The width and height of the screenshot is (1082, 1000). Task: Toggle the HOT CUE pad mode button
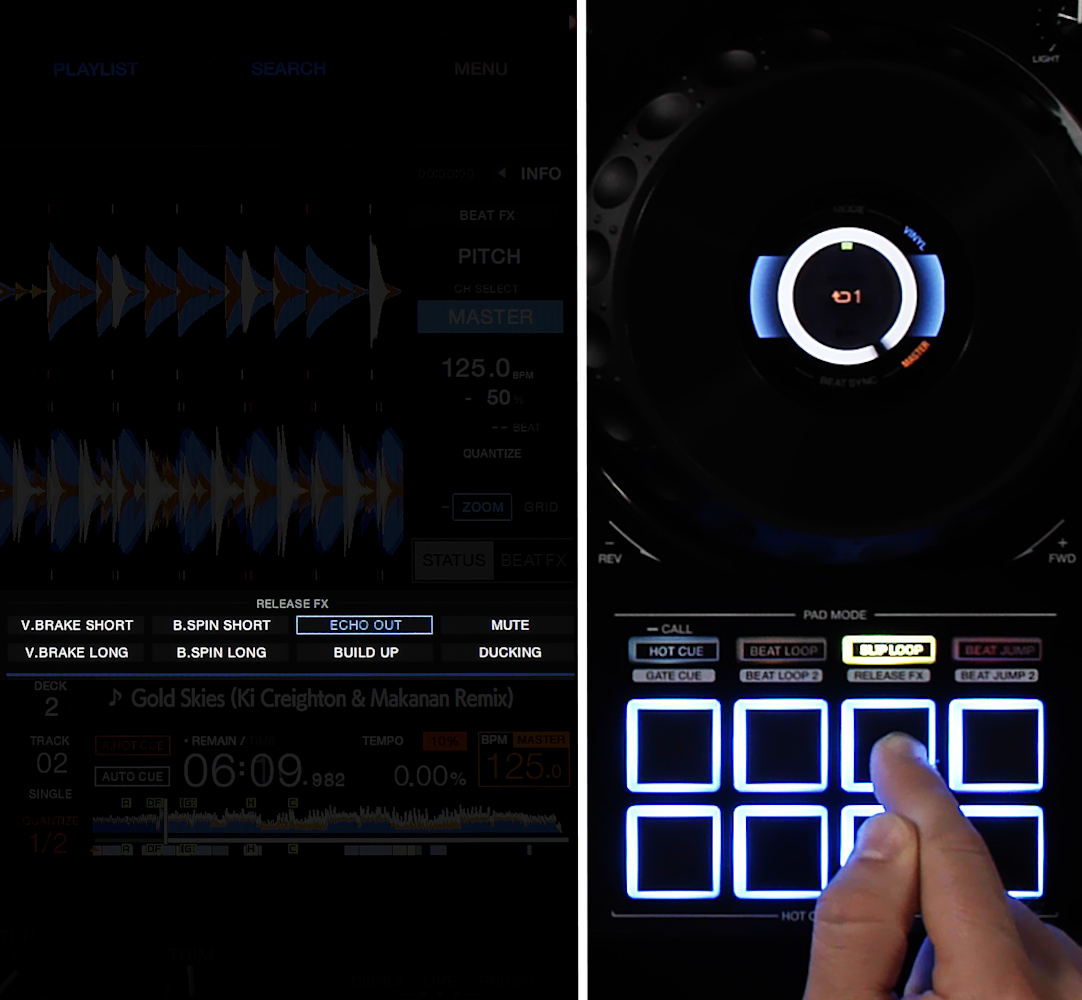(x=675, y=651)
